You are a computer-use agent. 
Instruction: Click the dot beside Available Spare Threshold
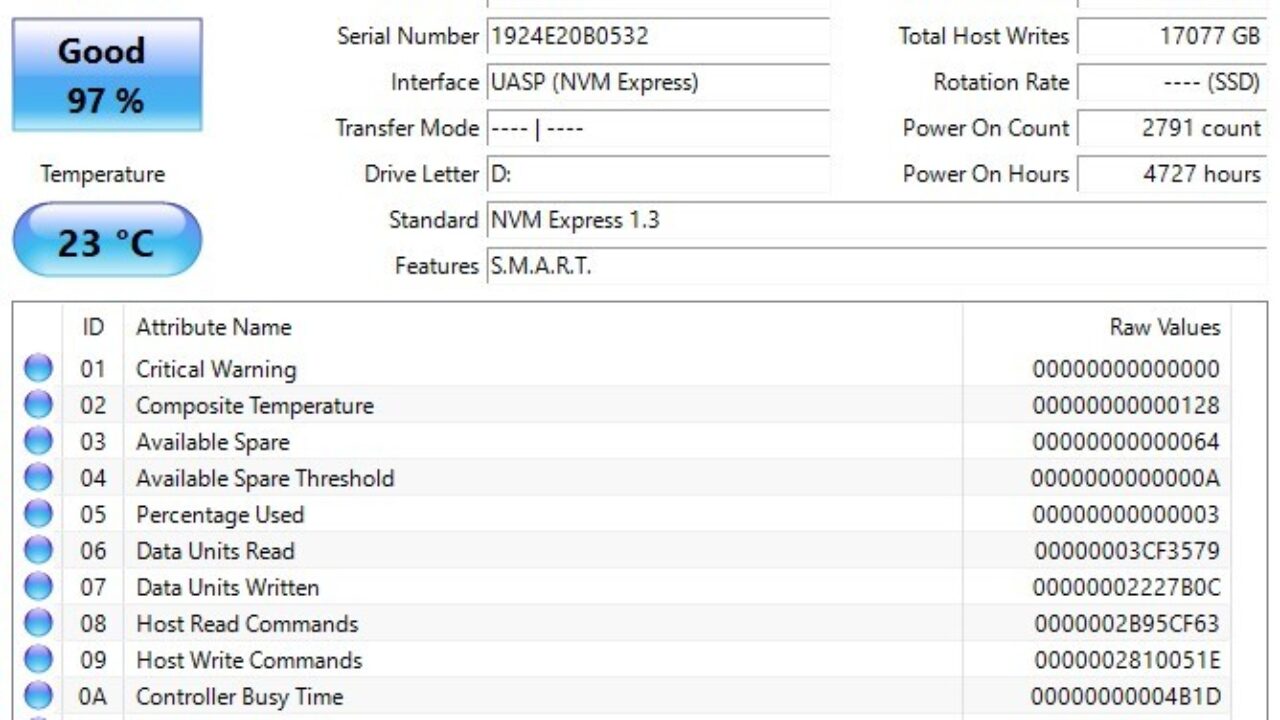point(38,478)
